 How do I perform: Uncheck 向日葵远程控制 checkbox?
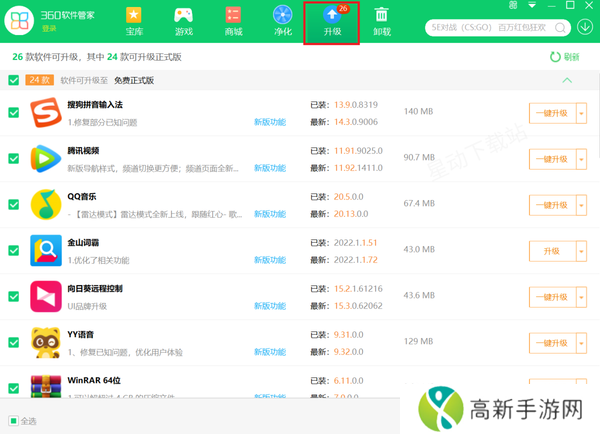(x=14, y=296)
